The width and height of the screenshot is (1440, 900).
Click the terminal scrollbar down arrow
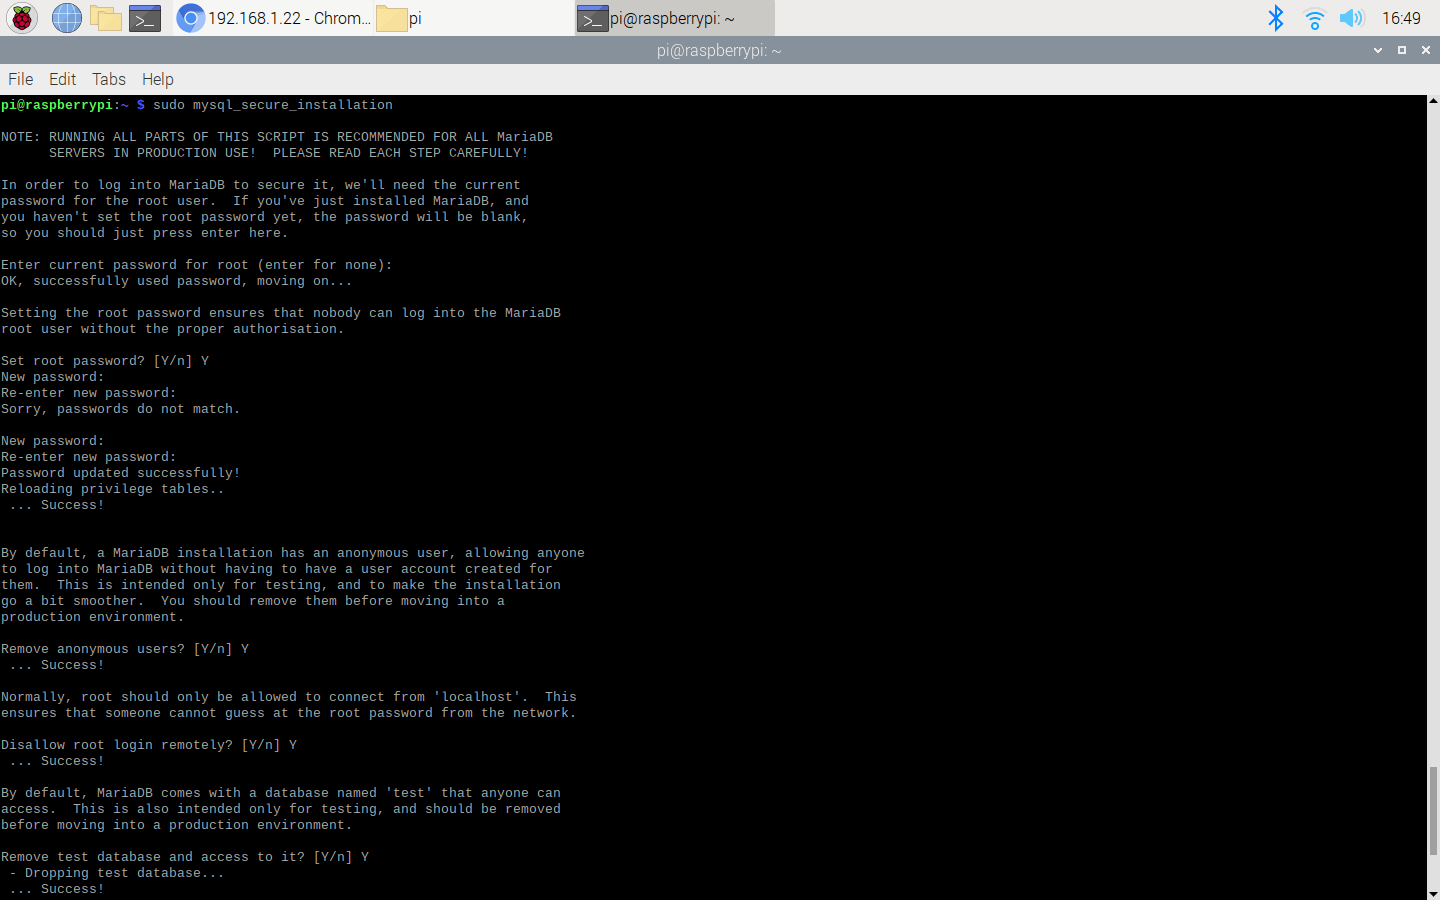click(x=1433, y=894)
